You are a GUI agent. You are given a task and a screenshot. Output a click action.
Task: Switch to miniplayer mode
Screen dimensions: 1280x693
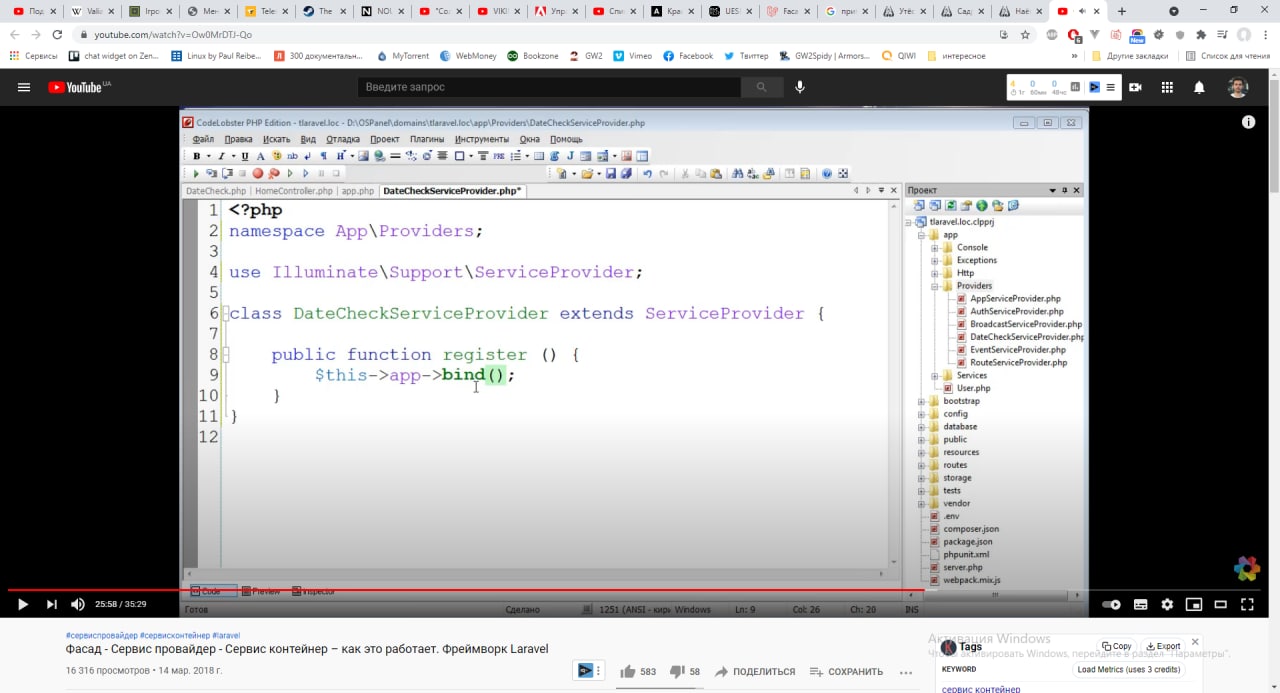pyautogui.click(x=1194, y=604)
